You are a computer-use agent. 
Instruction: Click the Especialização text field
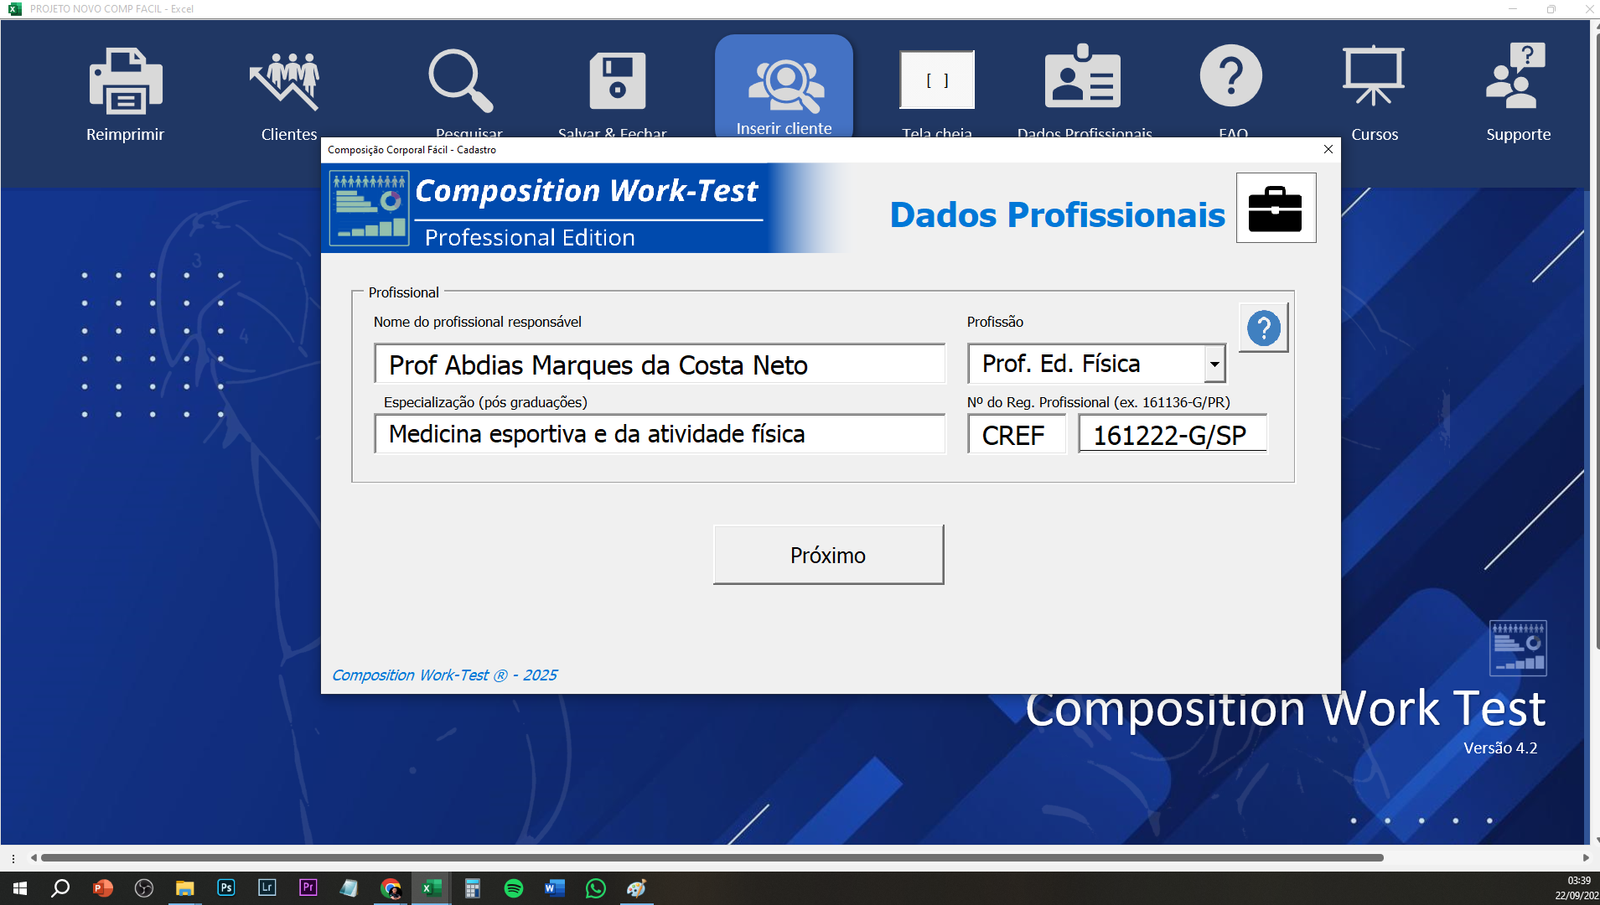660,434
